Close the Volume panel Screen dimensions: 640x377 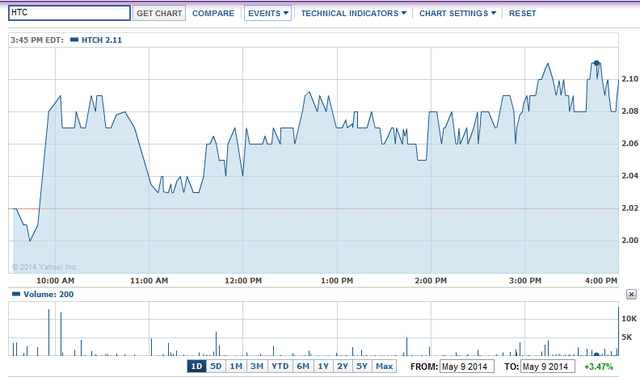(x=631, y=294)
